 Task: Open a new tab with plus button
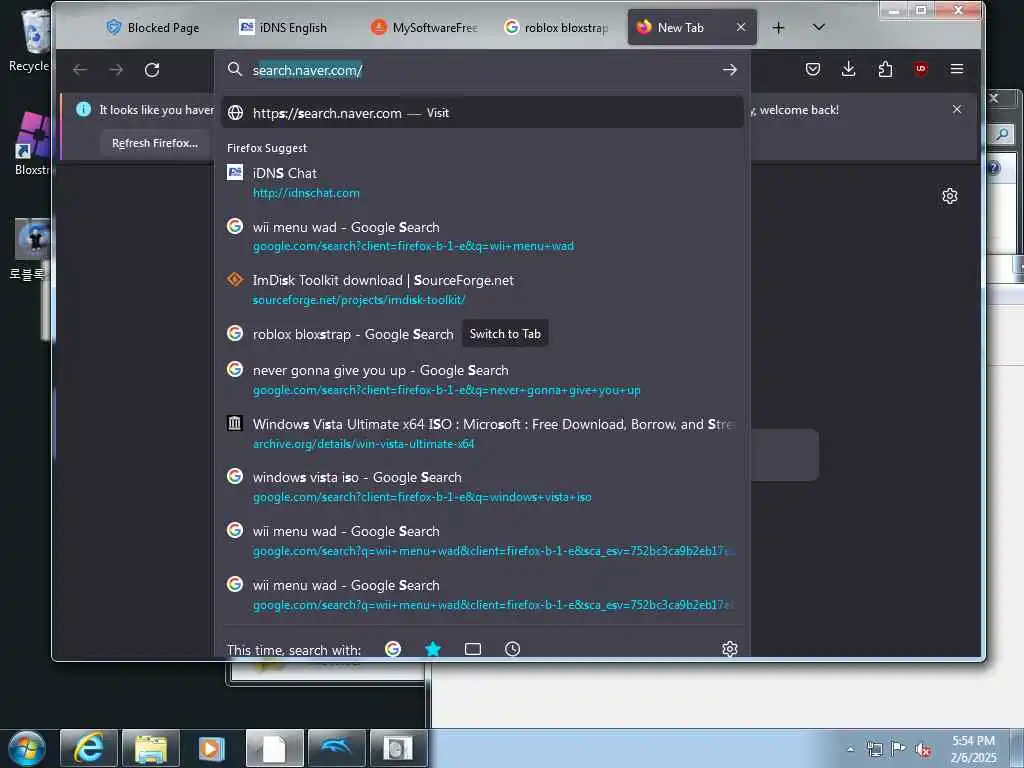coord(778,27)
